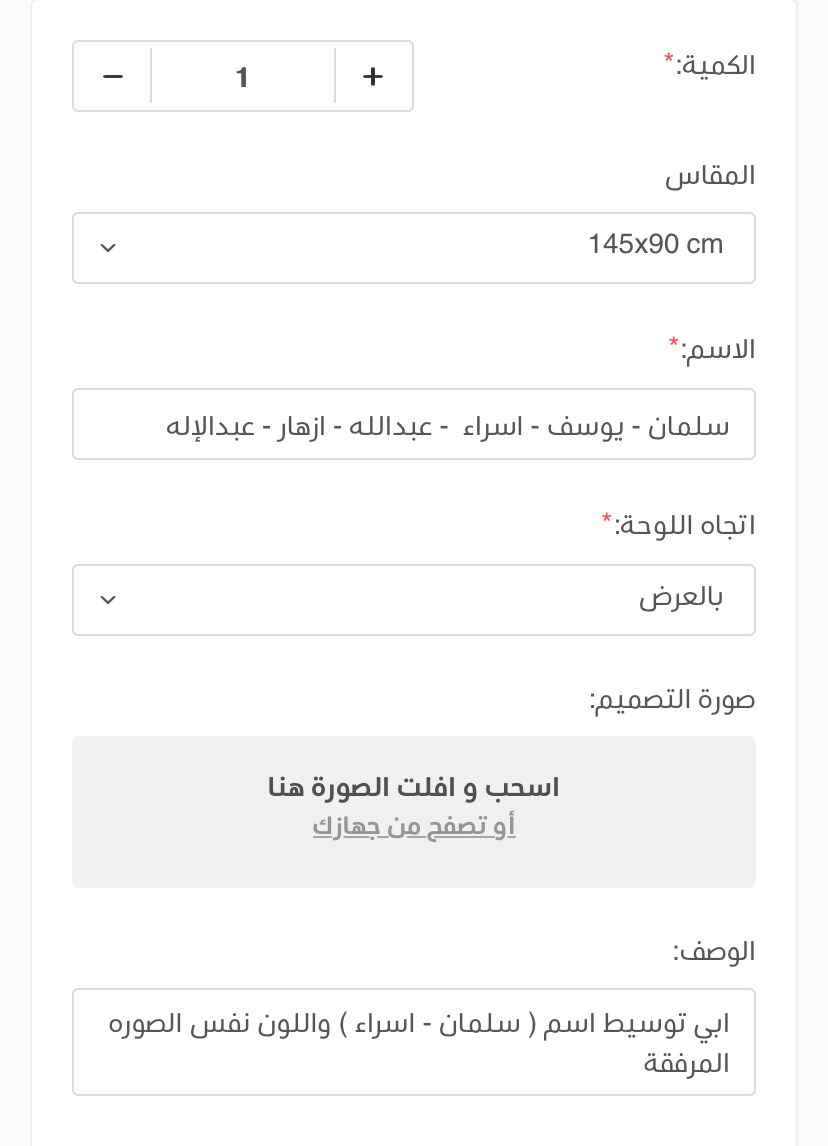828x1146 pixels.
Task: Click the صورة التصميم label
Action: (673, 700)
